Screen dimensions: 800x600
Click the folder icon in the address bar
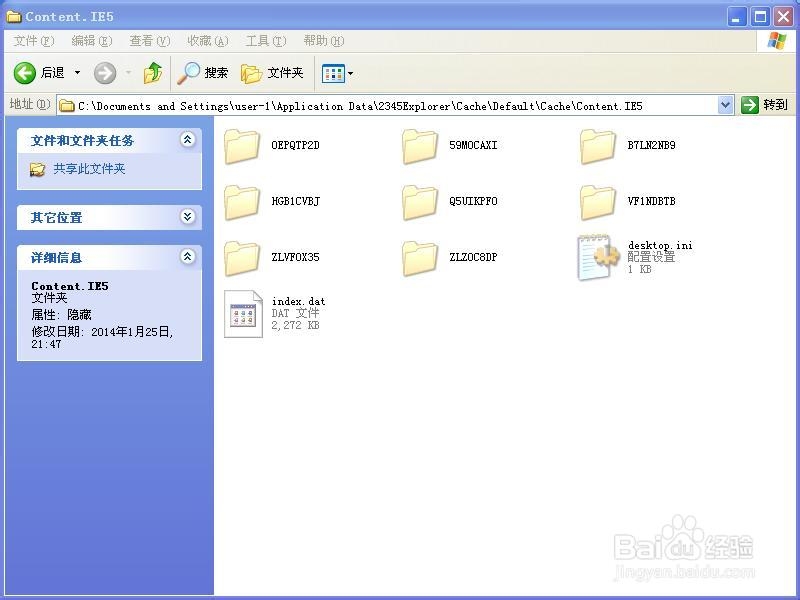[66, 106]
